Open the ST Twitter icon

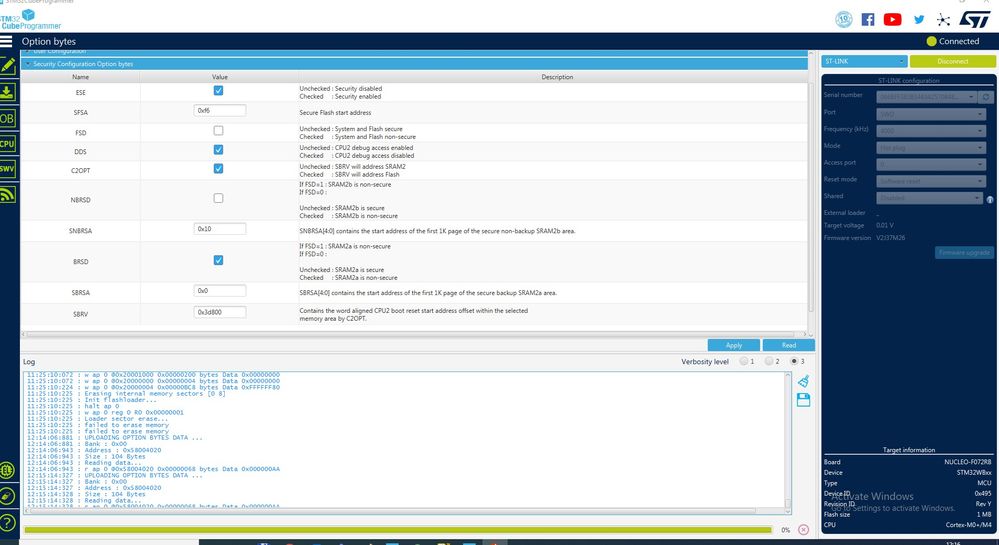point(919,19)
